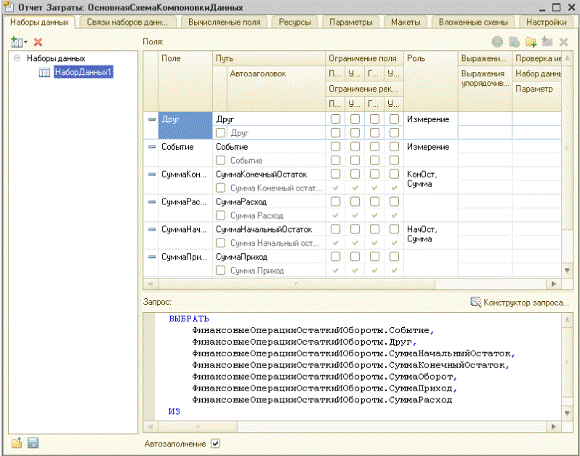Collapse the Наборы данных tree node
The height and width of the screenshot is (456, 580).
(x=17, y=58)
